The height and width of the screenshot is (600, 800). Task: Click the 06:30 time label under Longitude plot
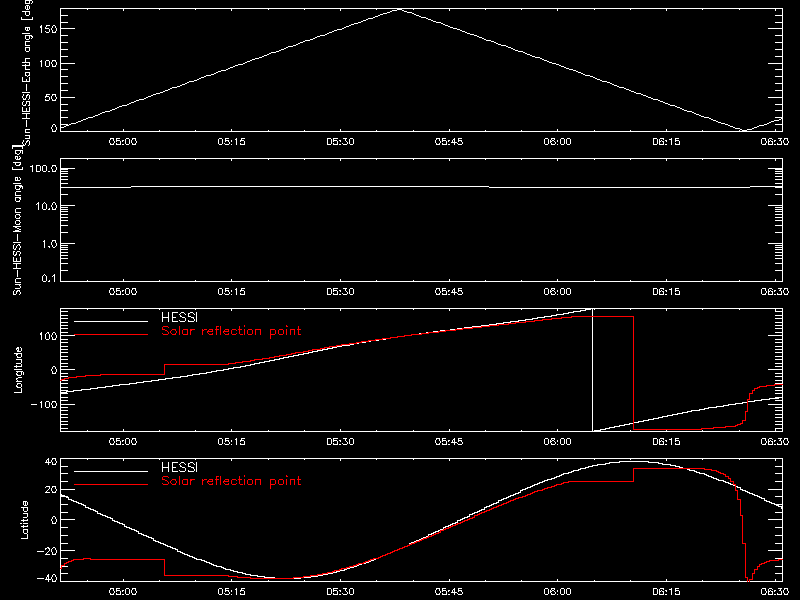775,442
